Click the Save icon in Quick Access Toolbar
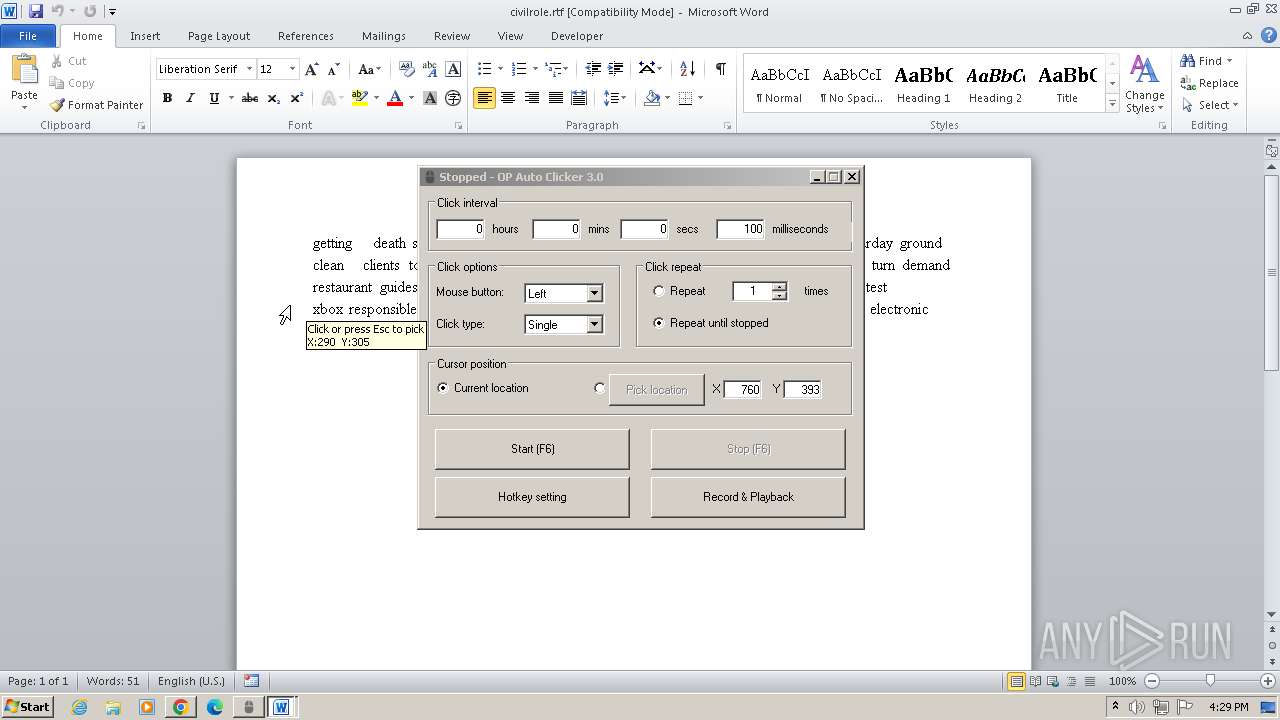 pos(36,11)
